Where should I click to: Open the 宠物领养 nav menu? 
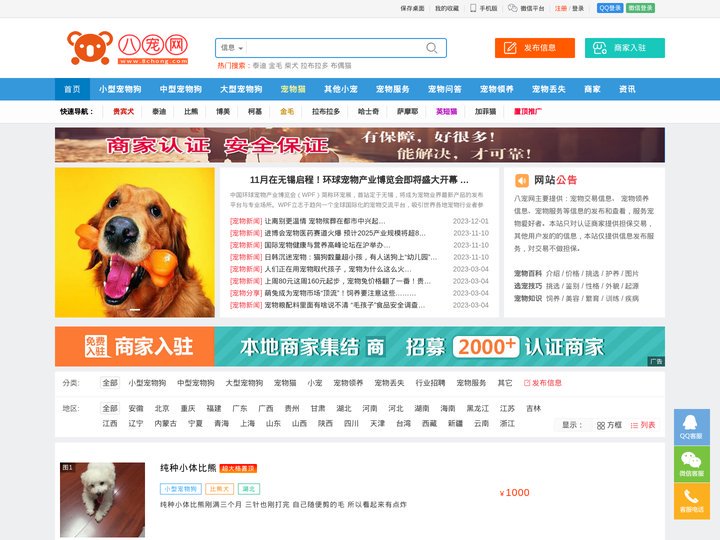tap(496, 89)
